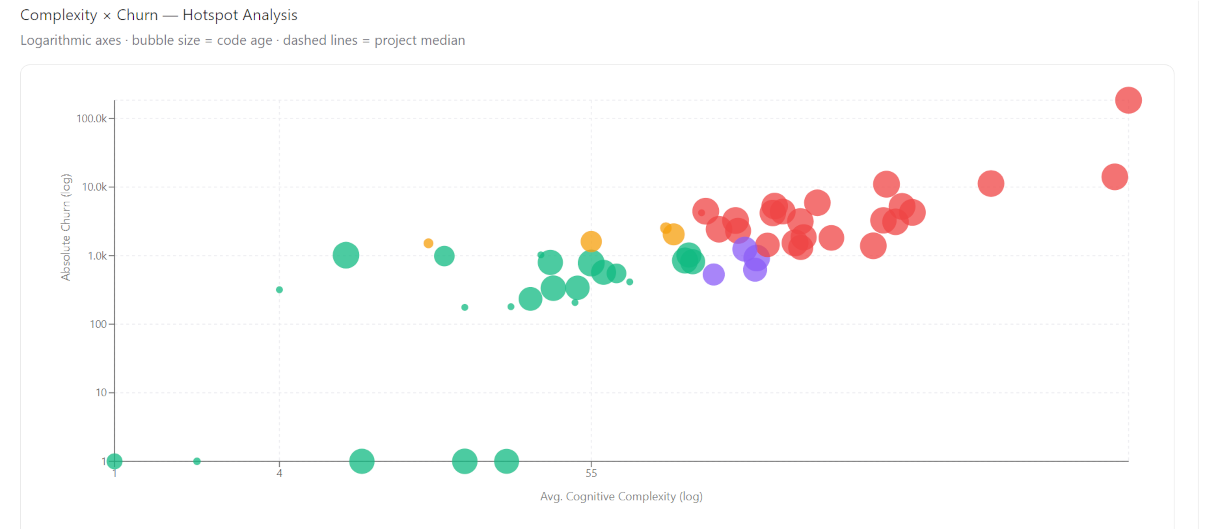Click the orange bubble directly above the 55 tick
The width and height of the screenshot is (1220, 529).
(x=591, y=241)
